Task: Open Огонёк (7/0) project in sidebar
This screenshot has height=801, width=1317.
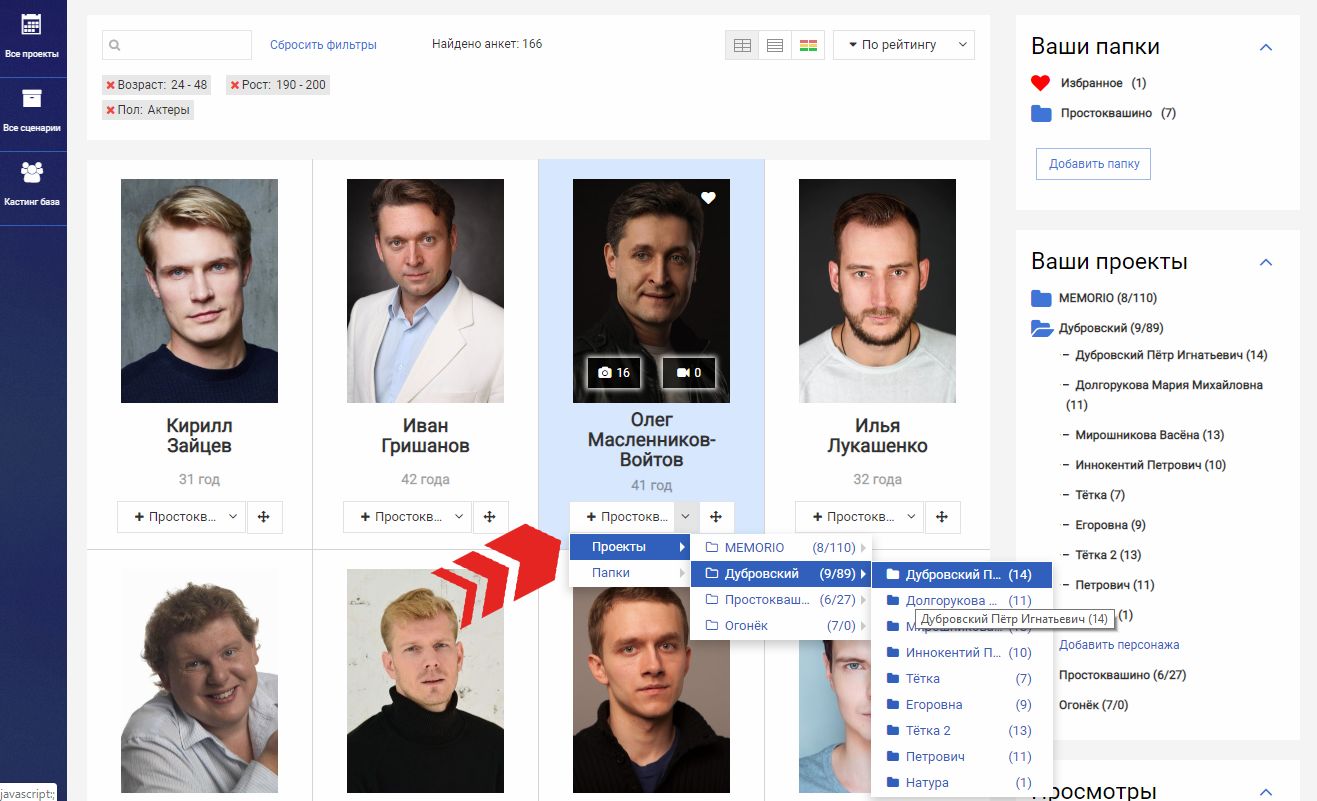Action: tap(1093, 705)
